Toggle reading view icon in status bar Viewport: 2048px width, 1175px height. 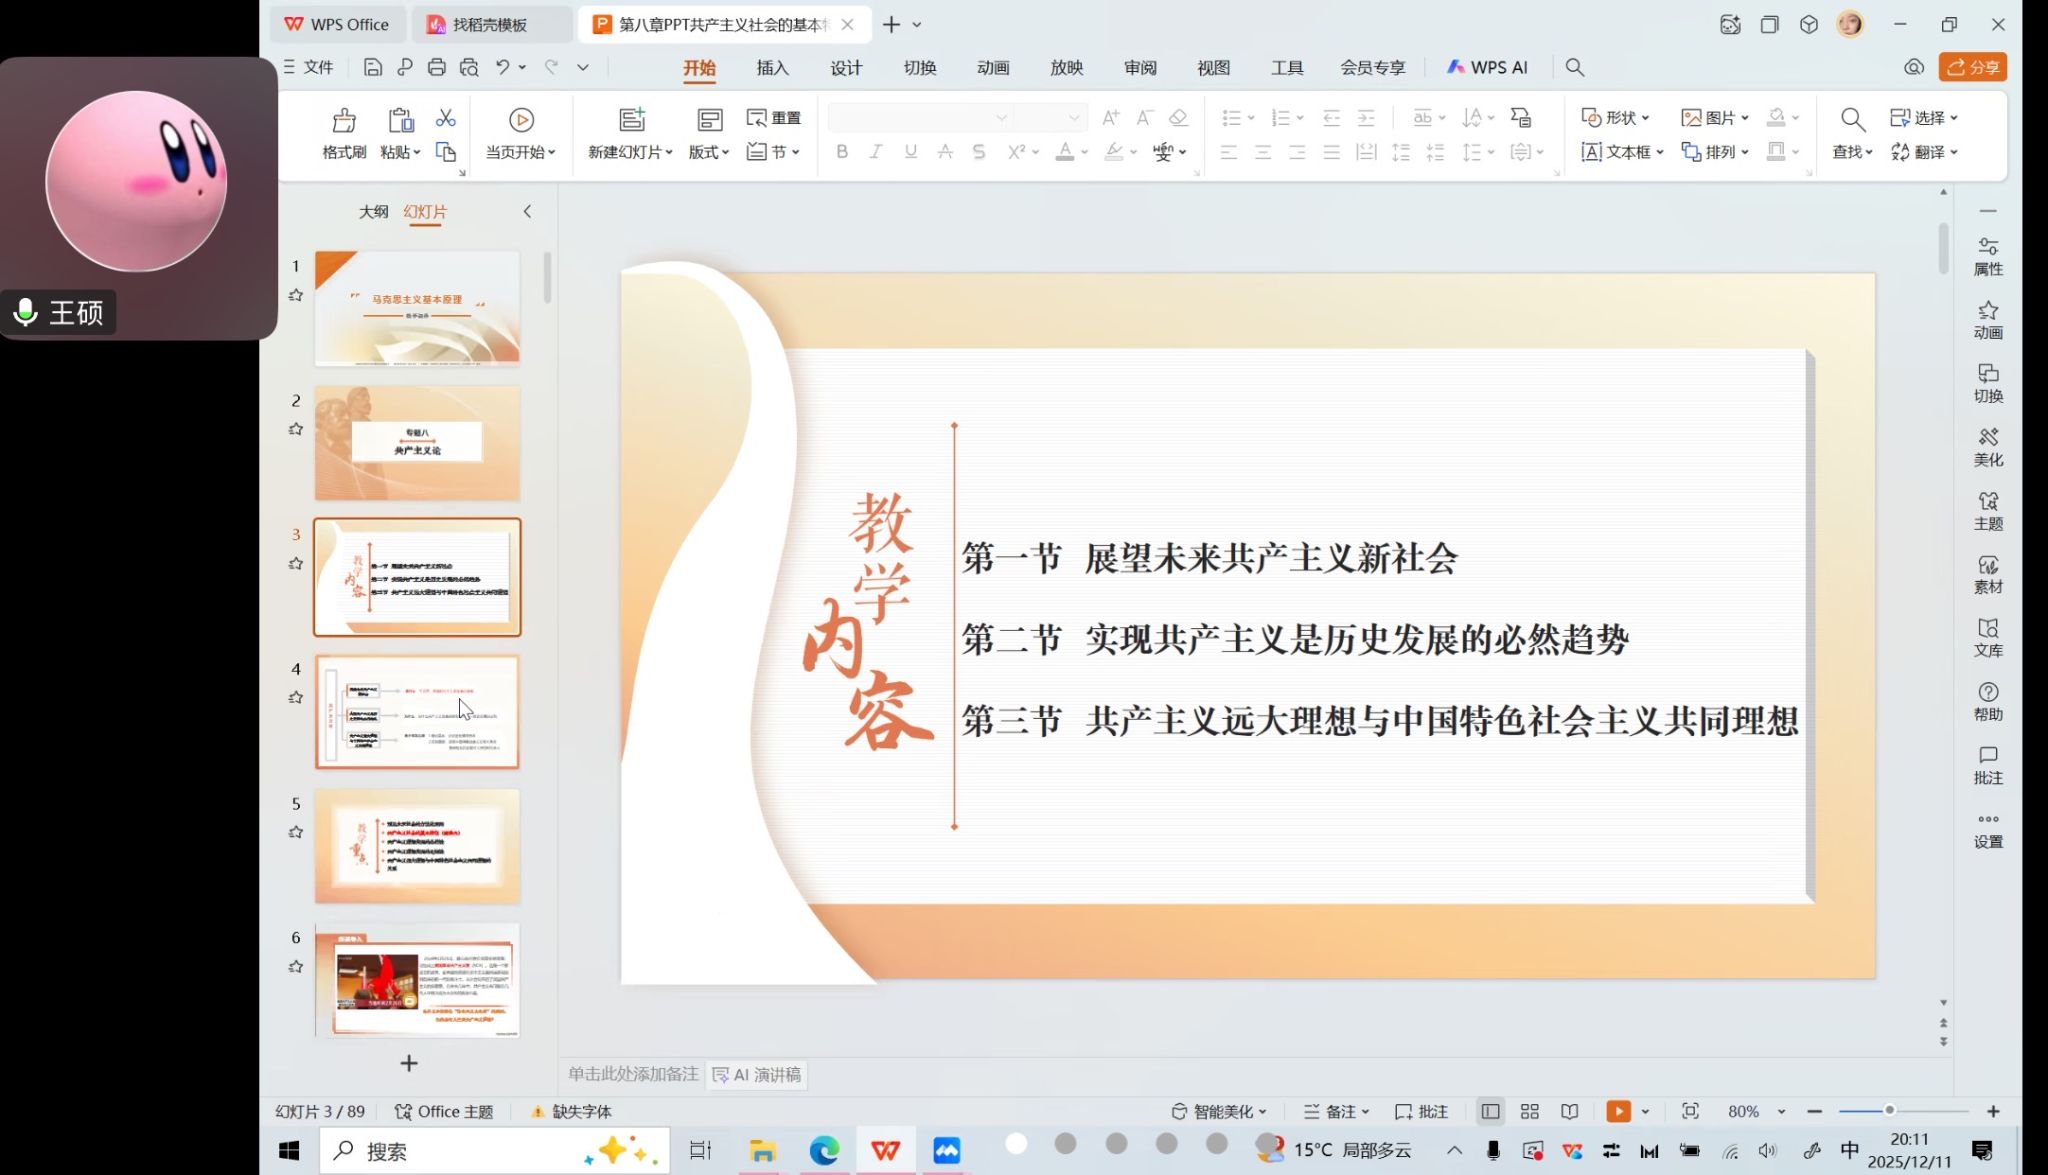(1570, 1111)
